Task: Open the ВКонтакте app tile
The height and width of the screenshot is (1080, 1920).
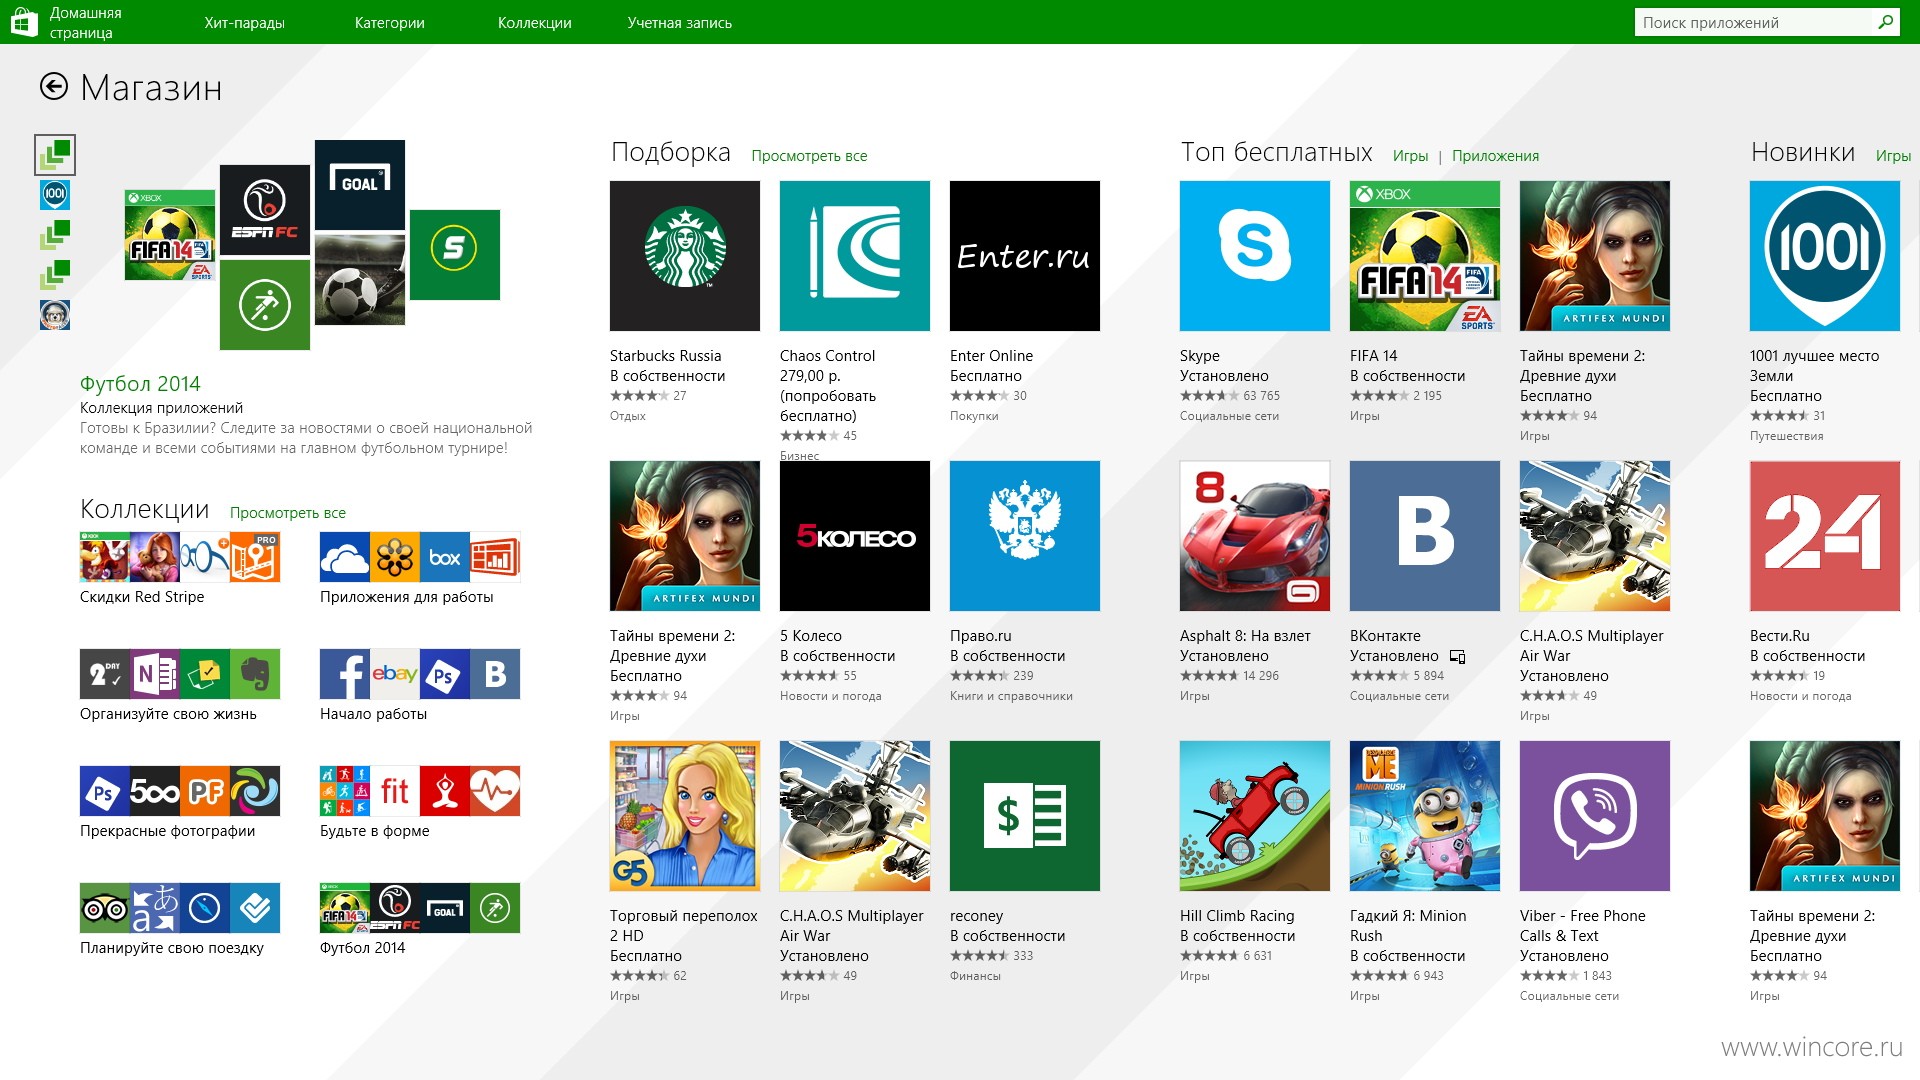Action: coord(1425,536)
